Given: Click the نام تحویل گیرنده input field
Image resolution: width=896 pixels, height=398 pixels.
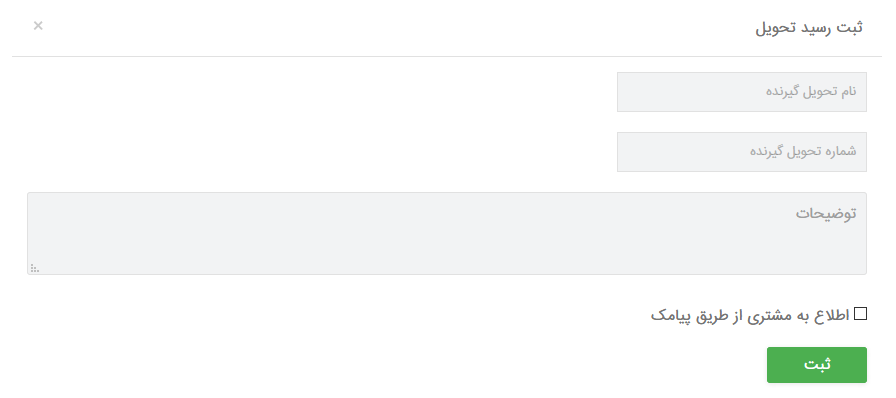Looking at the screenshot, I should pos(742,91).
